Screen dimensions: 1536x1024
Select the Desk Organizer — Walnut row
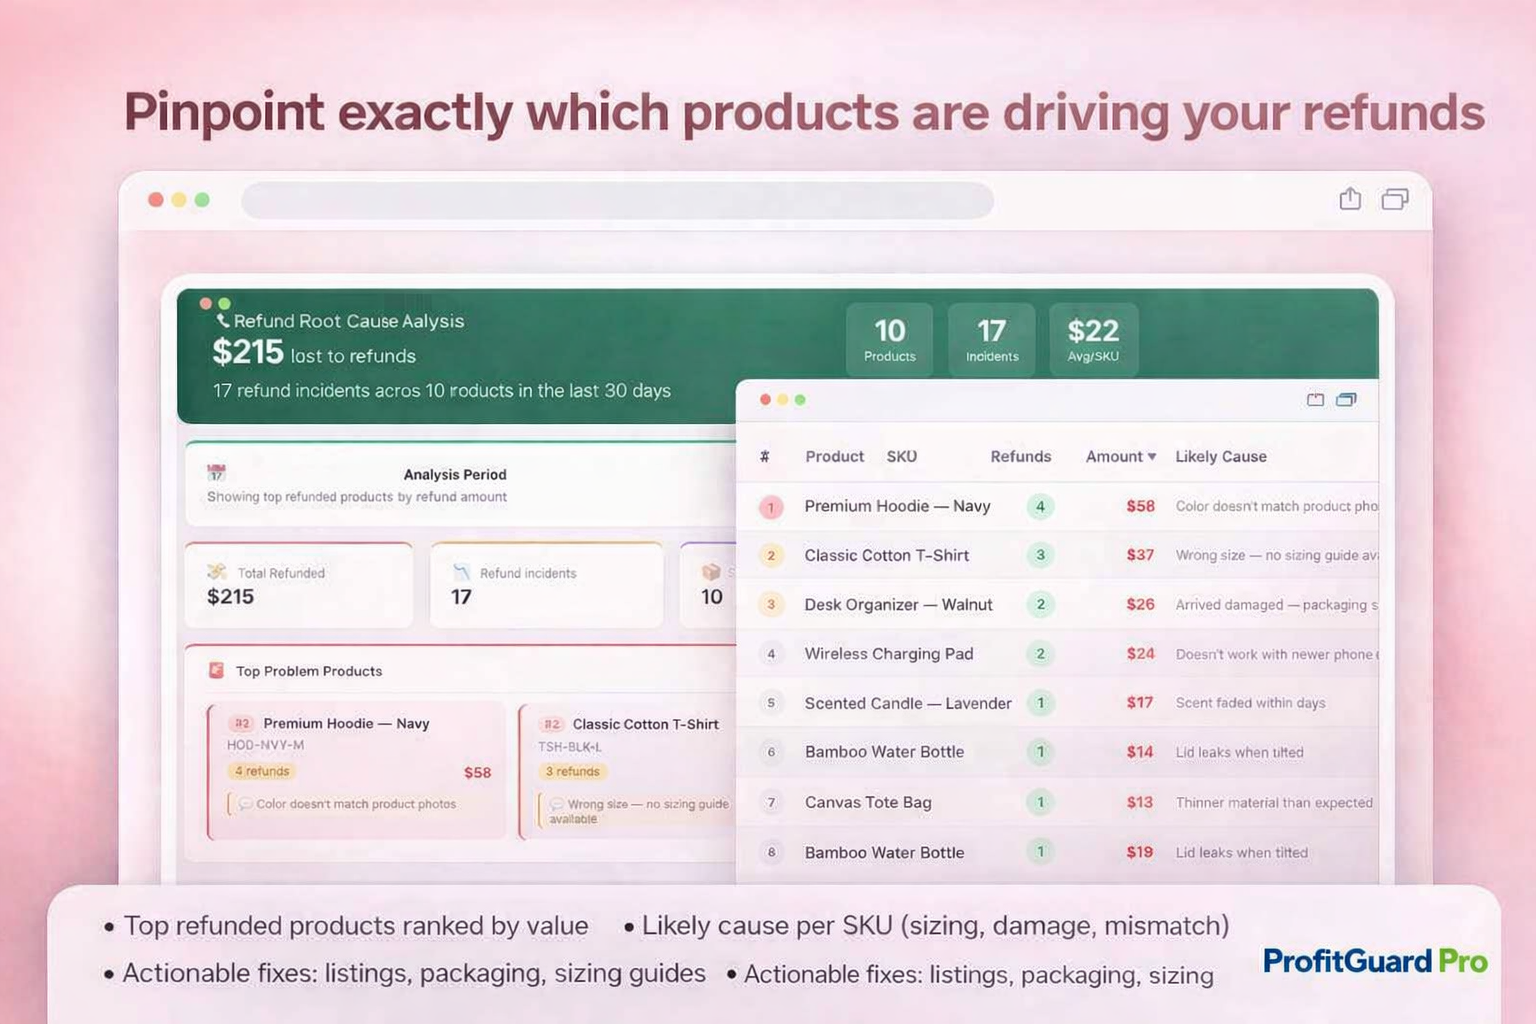[x=1058, y=604]
